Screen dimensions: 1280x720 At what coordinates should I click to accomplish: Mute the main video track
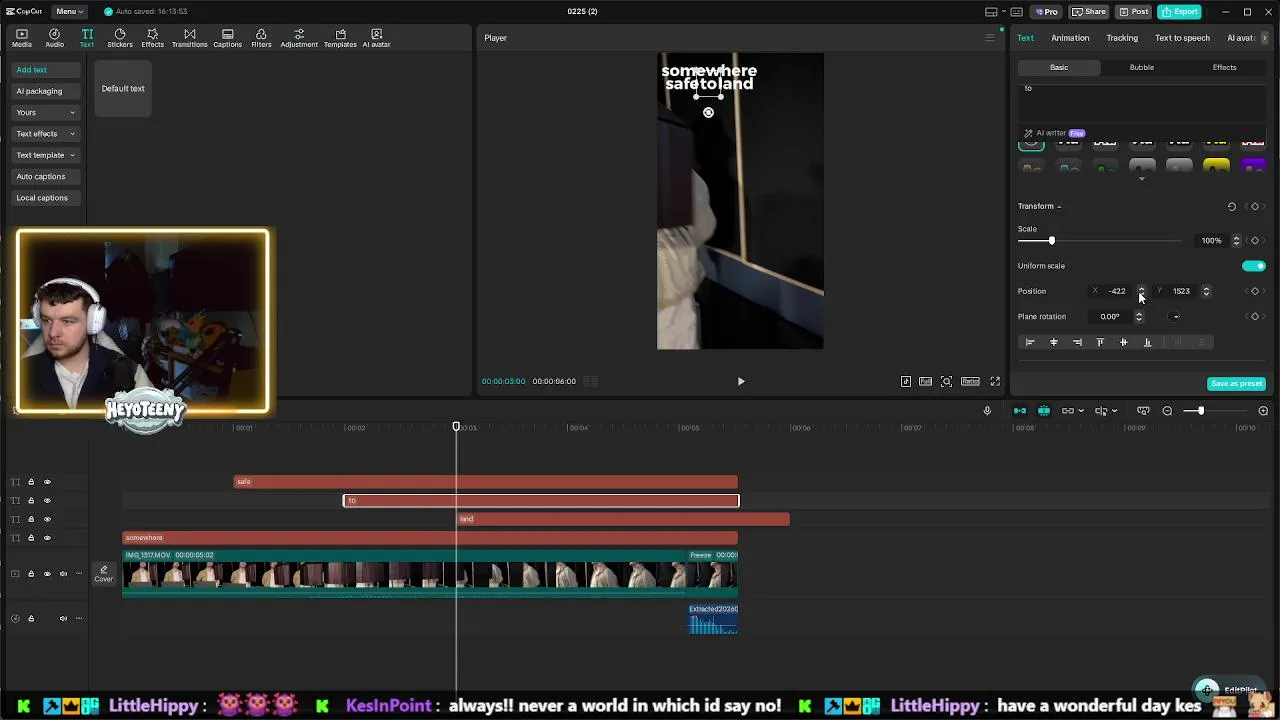pyautogui.click(x=63, y=574)
